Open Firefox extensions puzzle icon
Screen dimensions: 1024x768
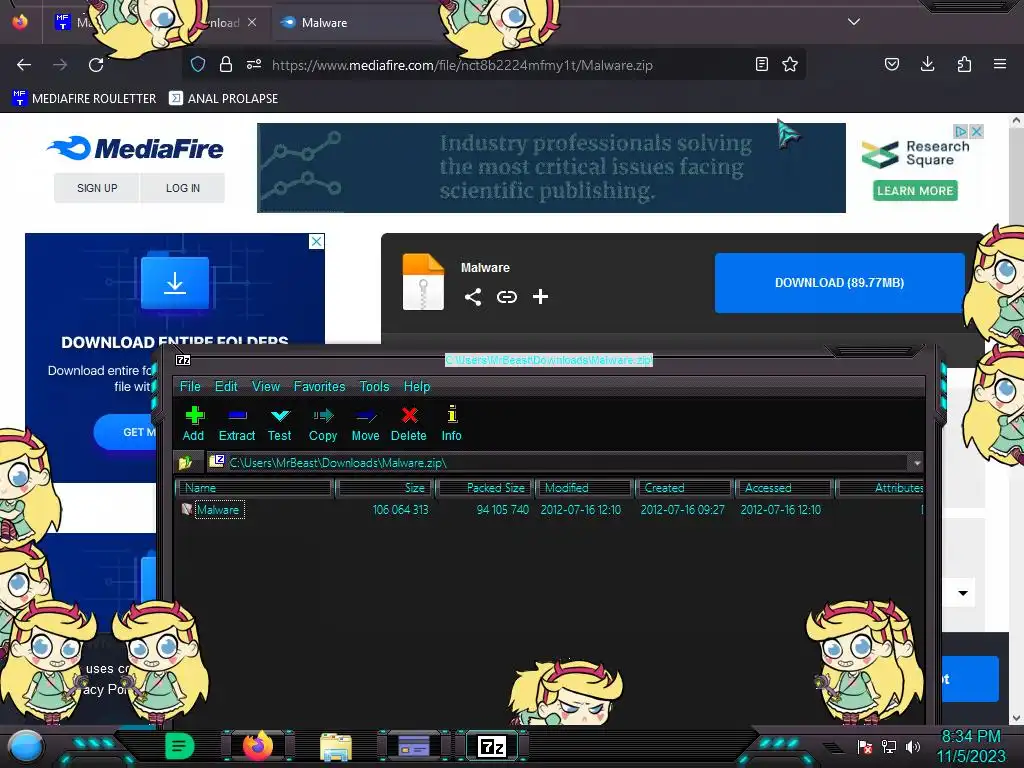click(x=964, y=64)
